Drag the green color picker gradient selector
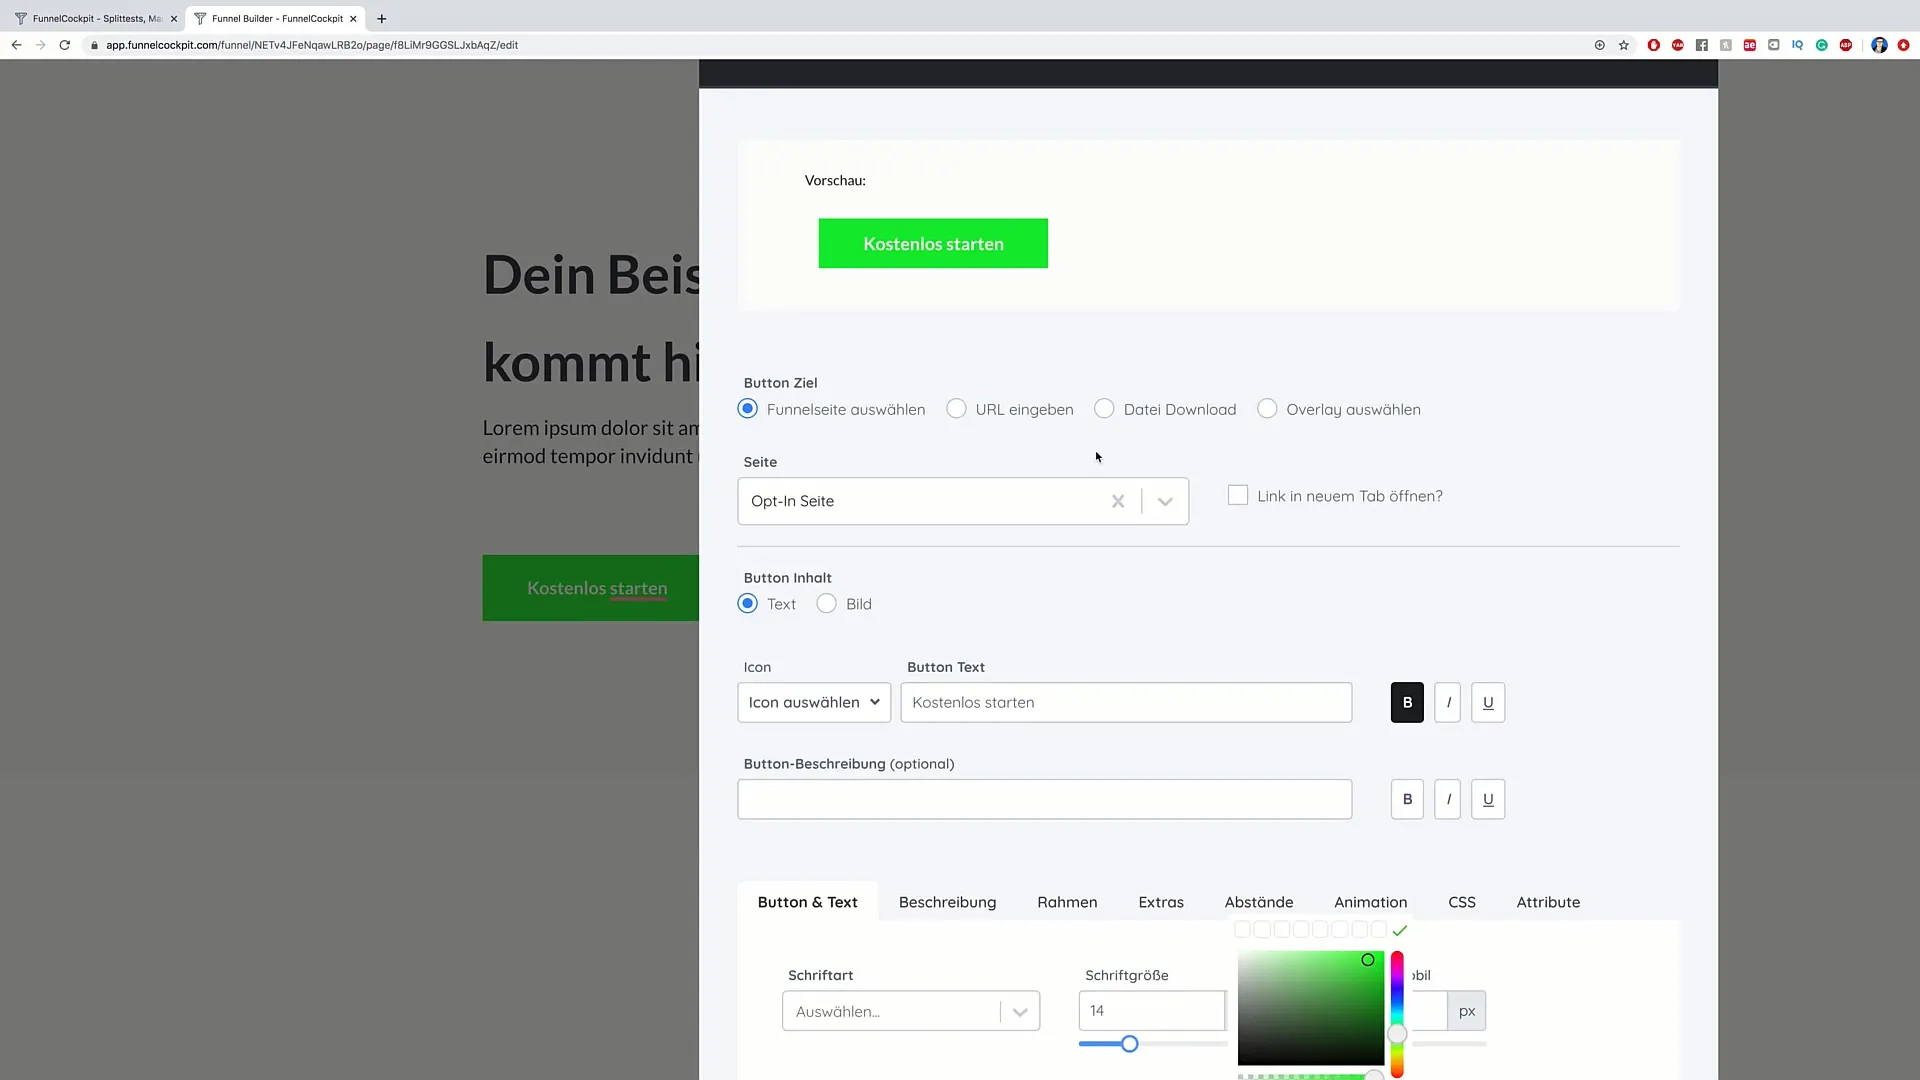This screenshot has height=1080, width=1920. 1367,959
